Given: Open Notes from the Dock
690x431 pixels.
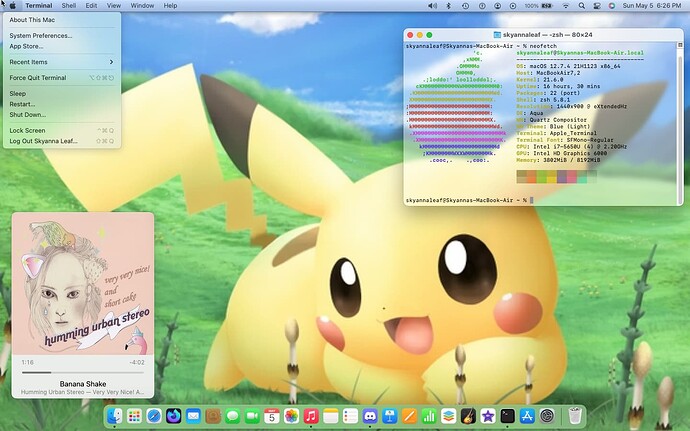Looking at the screenshot, I should tap(330, 416).
